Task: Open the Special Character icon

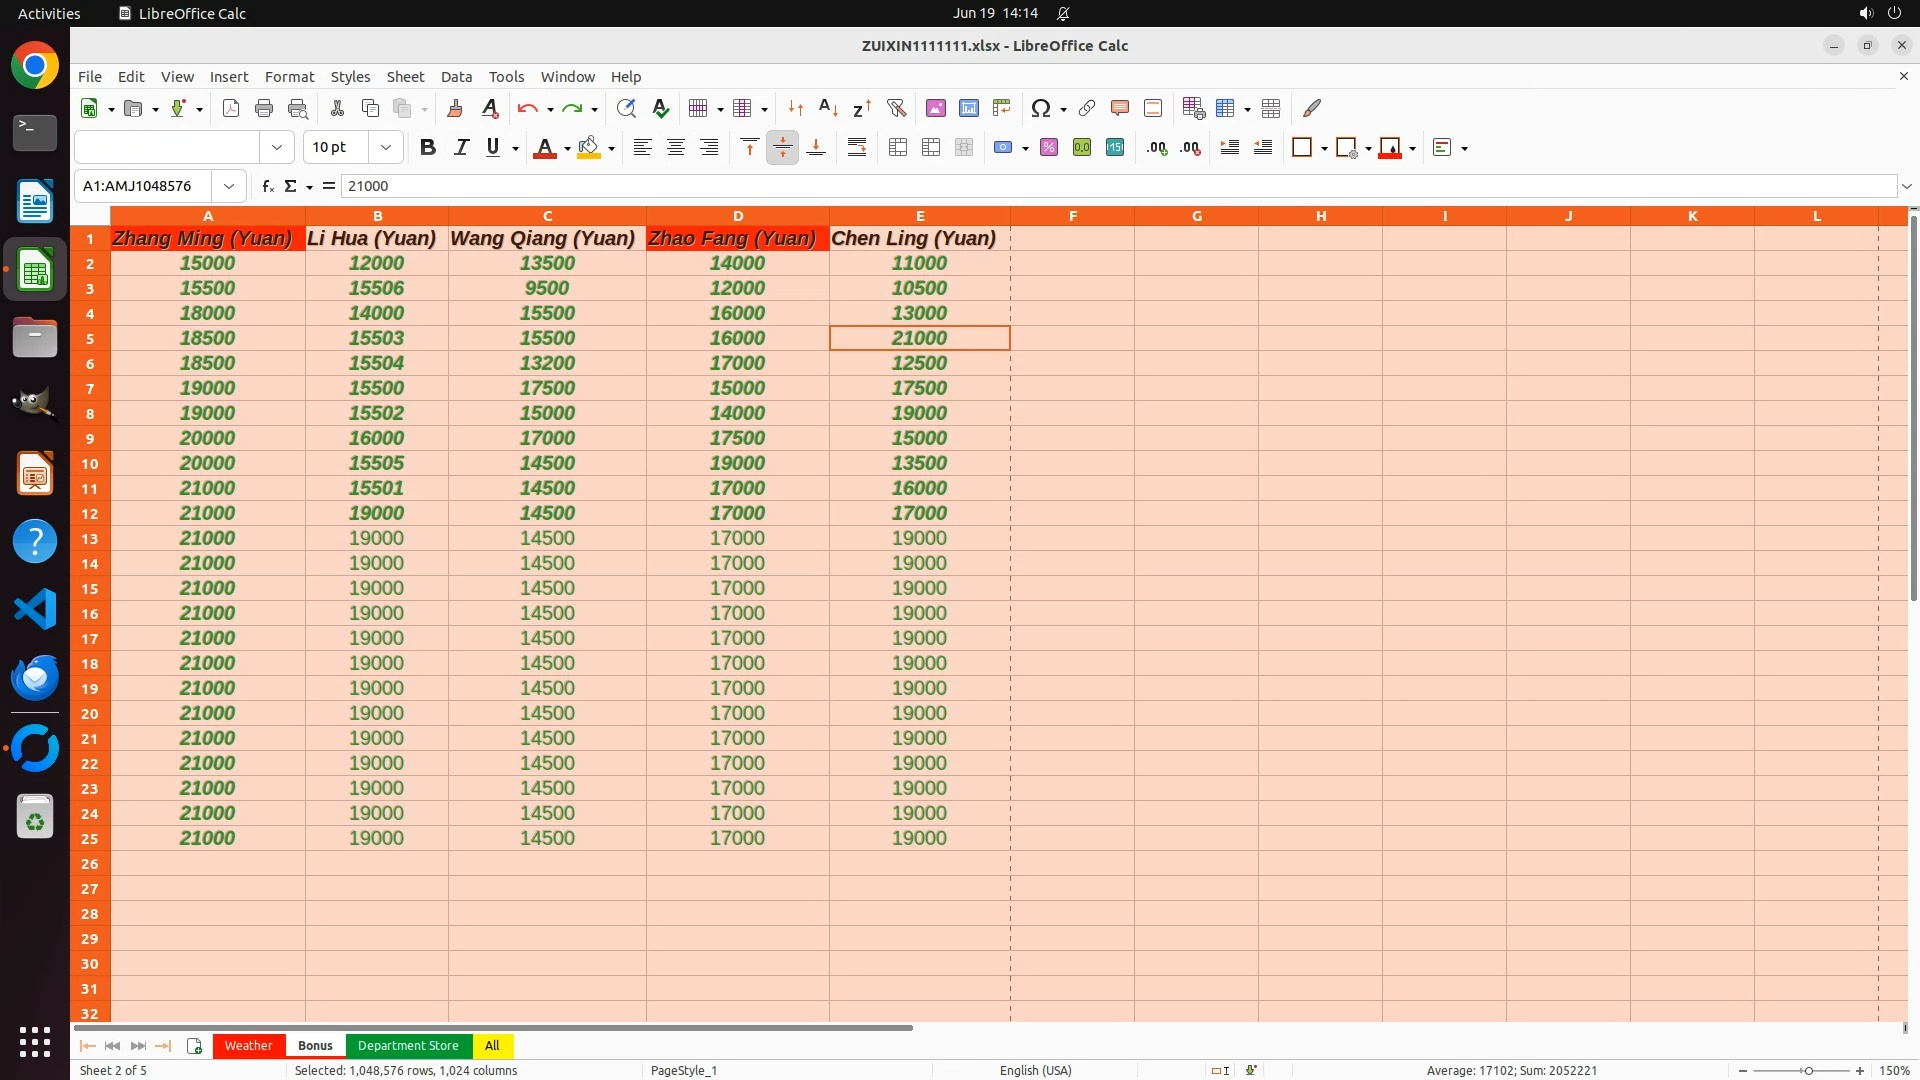Action: click(1040, 108)
